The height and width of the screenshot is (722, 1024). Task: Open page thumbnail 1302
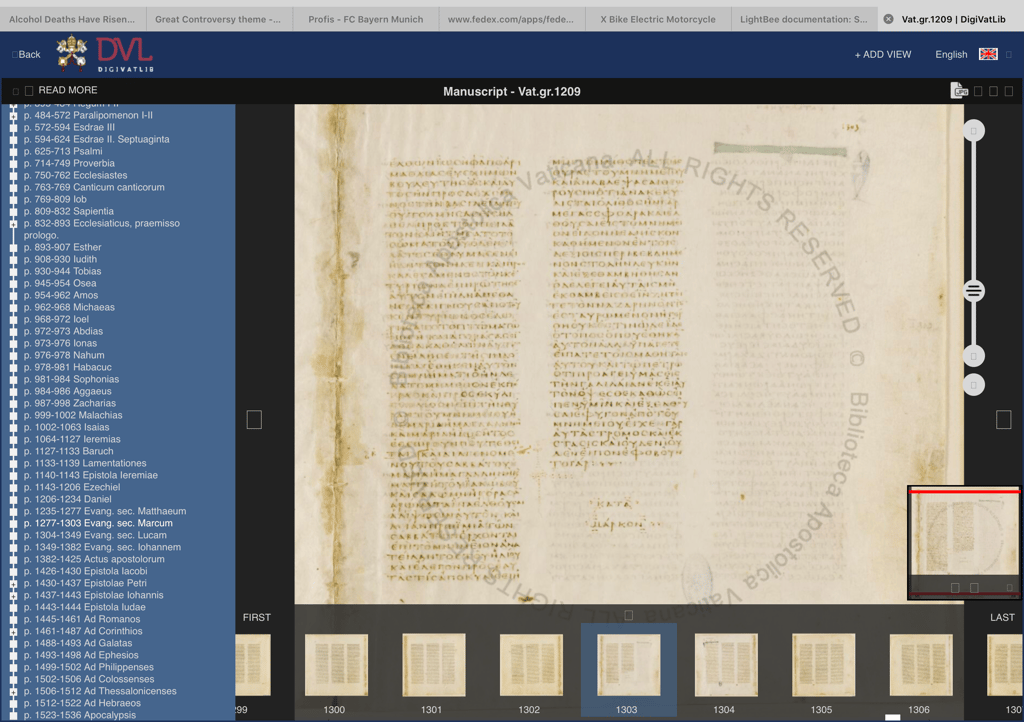[x=531, y=666]
